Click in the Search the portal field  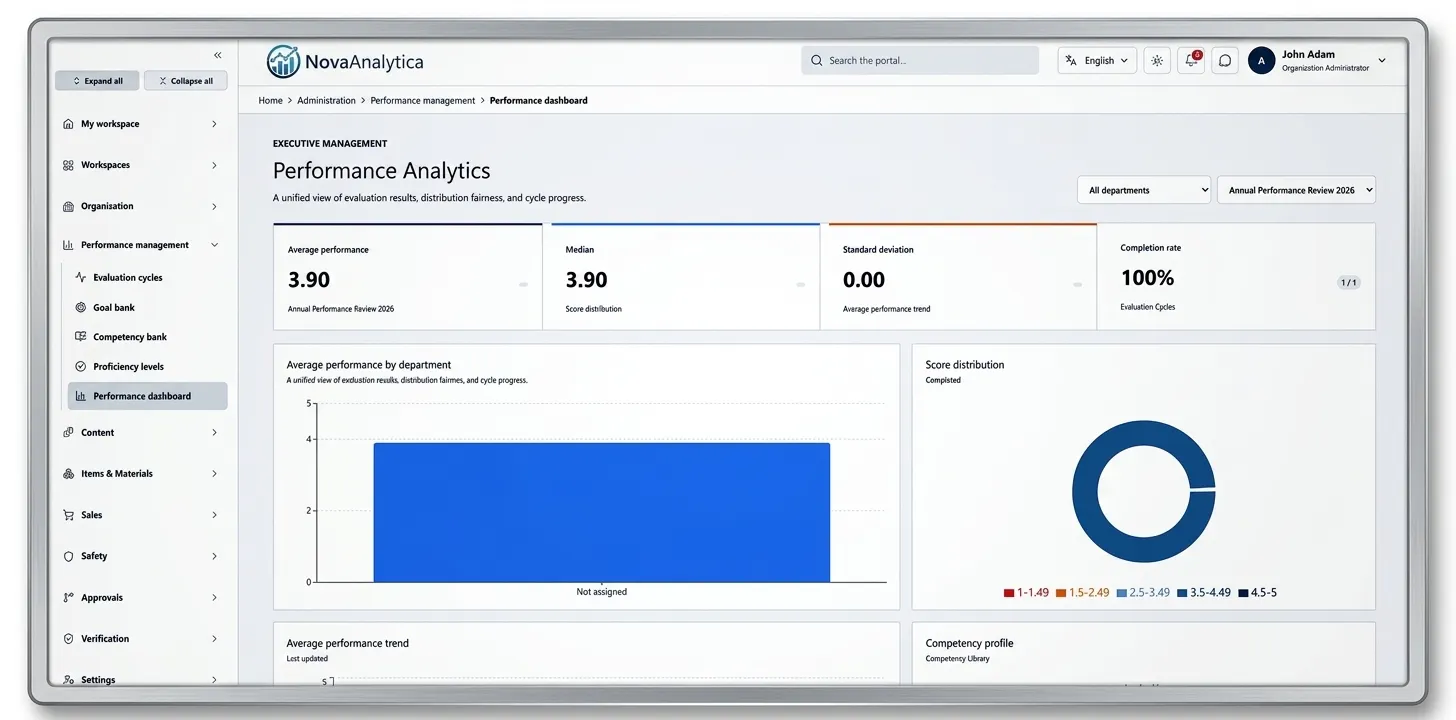pyautogui.click(x=920, y=61)
